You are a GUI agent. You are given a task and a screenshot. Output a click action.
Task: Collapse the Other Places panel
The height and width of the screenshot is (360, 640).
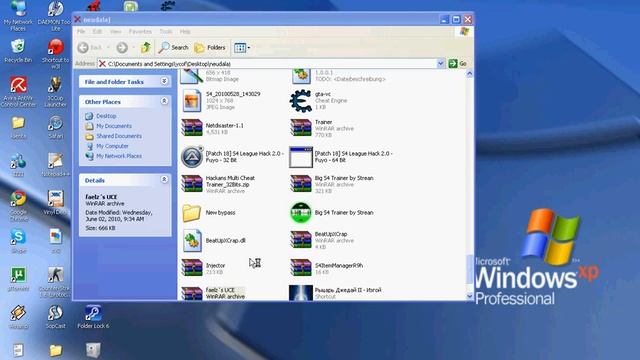[x=164, y=101]
